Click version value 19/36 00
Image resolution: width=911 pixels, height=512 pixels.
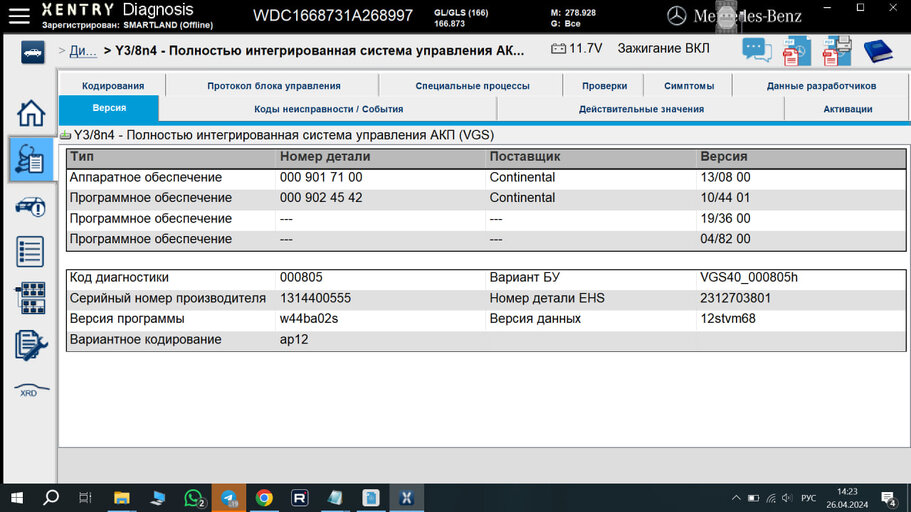tap(725, 219)
